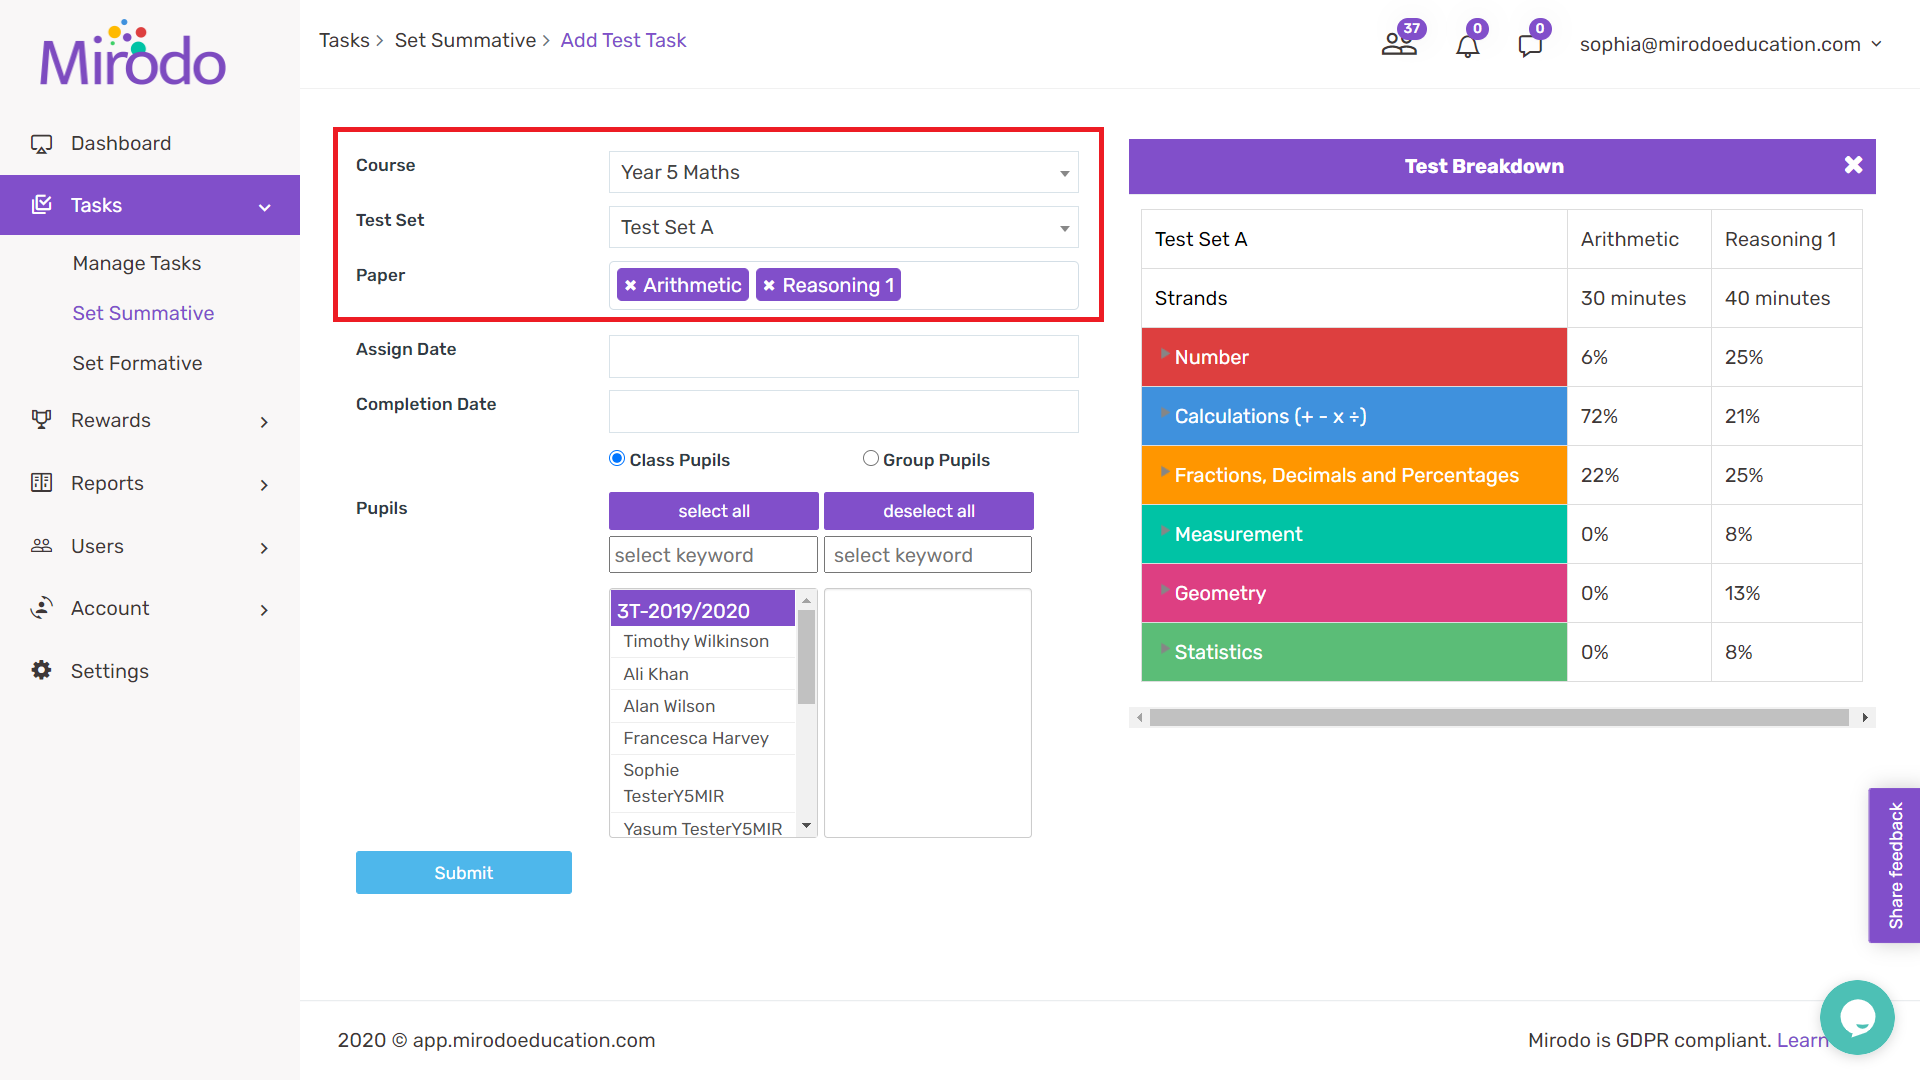Open the Share feedback tab
The height and width of the screenshot is (1080, 1920).
click(1895, 865)
